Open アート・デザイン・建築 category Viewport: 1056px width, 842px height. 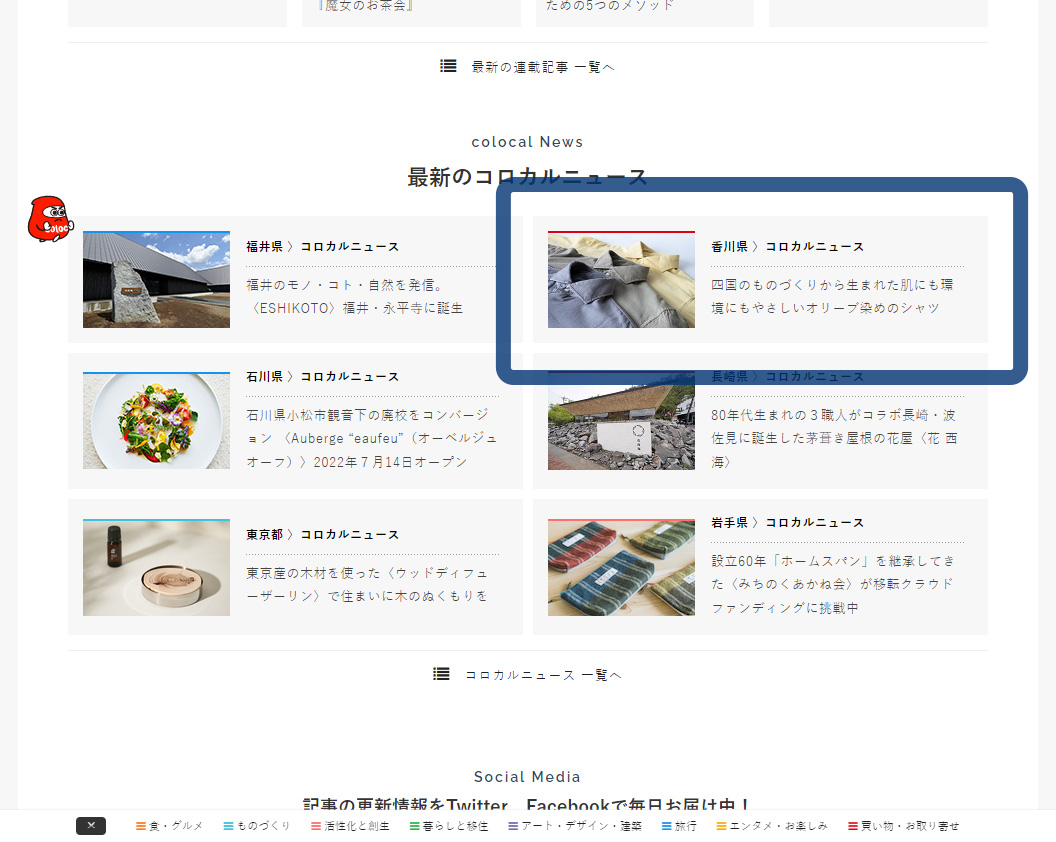pyautogui.click(x=560, y=826)
